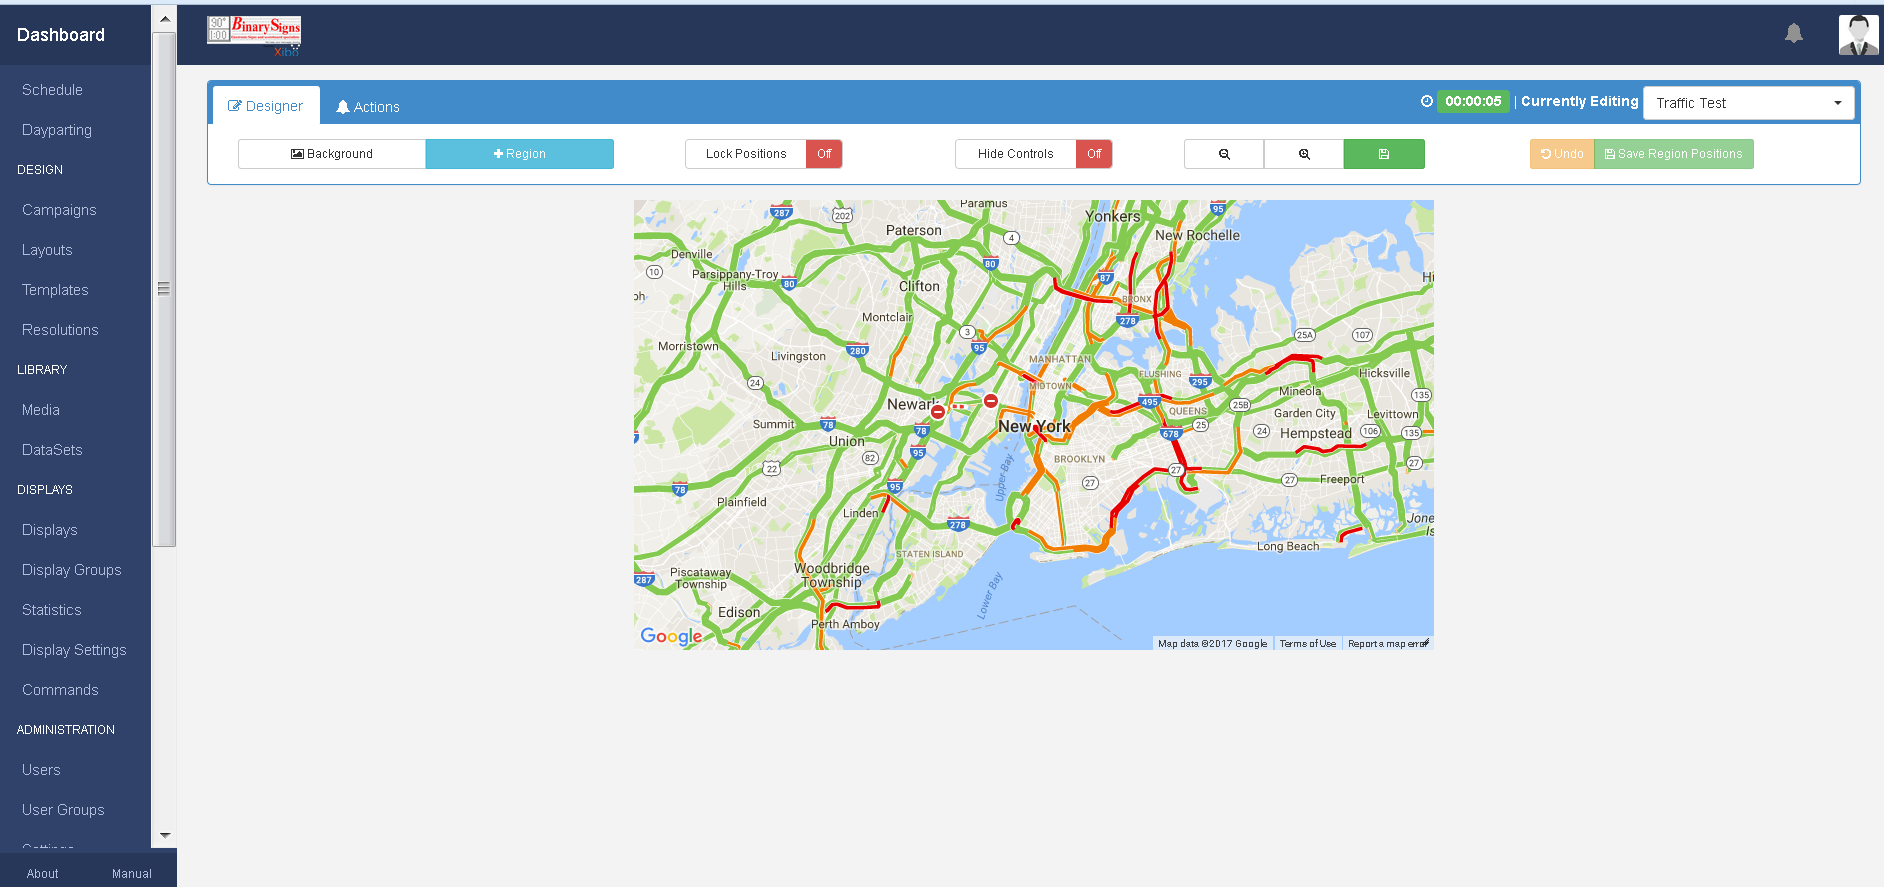Screen dimensions: 1884x887
Task: Switch to the Designer tab
Action: [x=266, y=106]
